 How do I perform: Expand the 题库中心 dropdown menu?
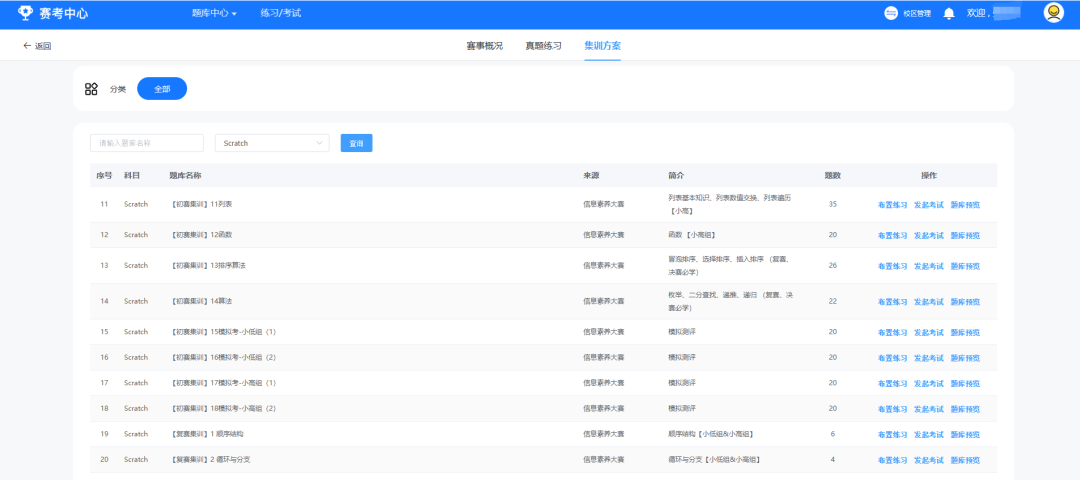(x=214, y=13)
